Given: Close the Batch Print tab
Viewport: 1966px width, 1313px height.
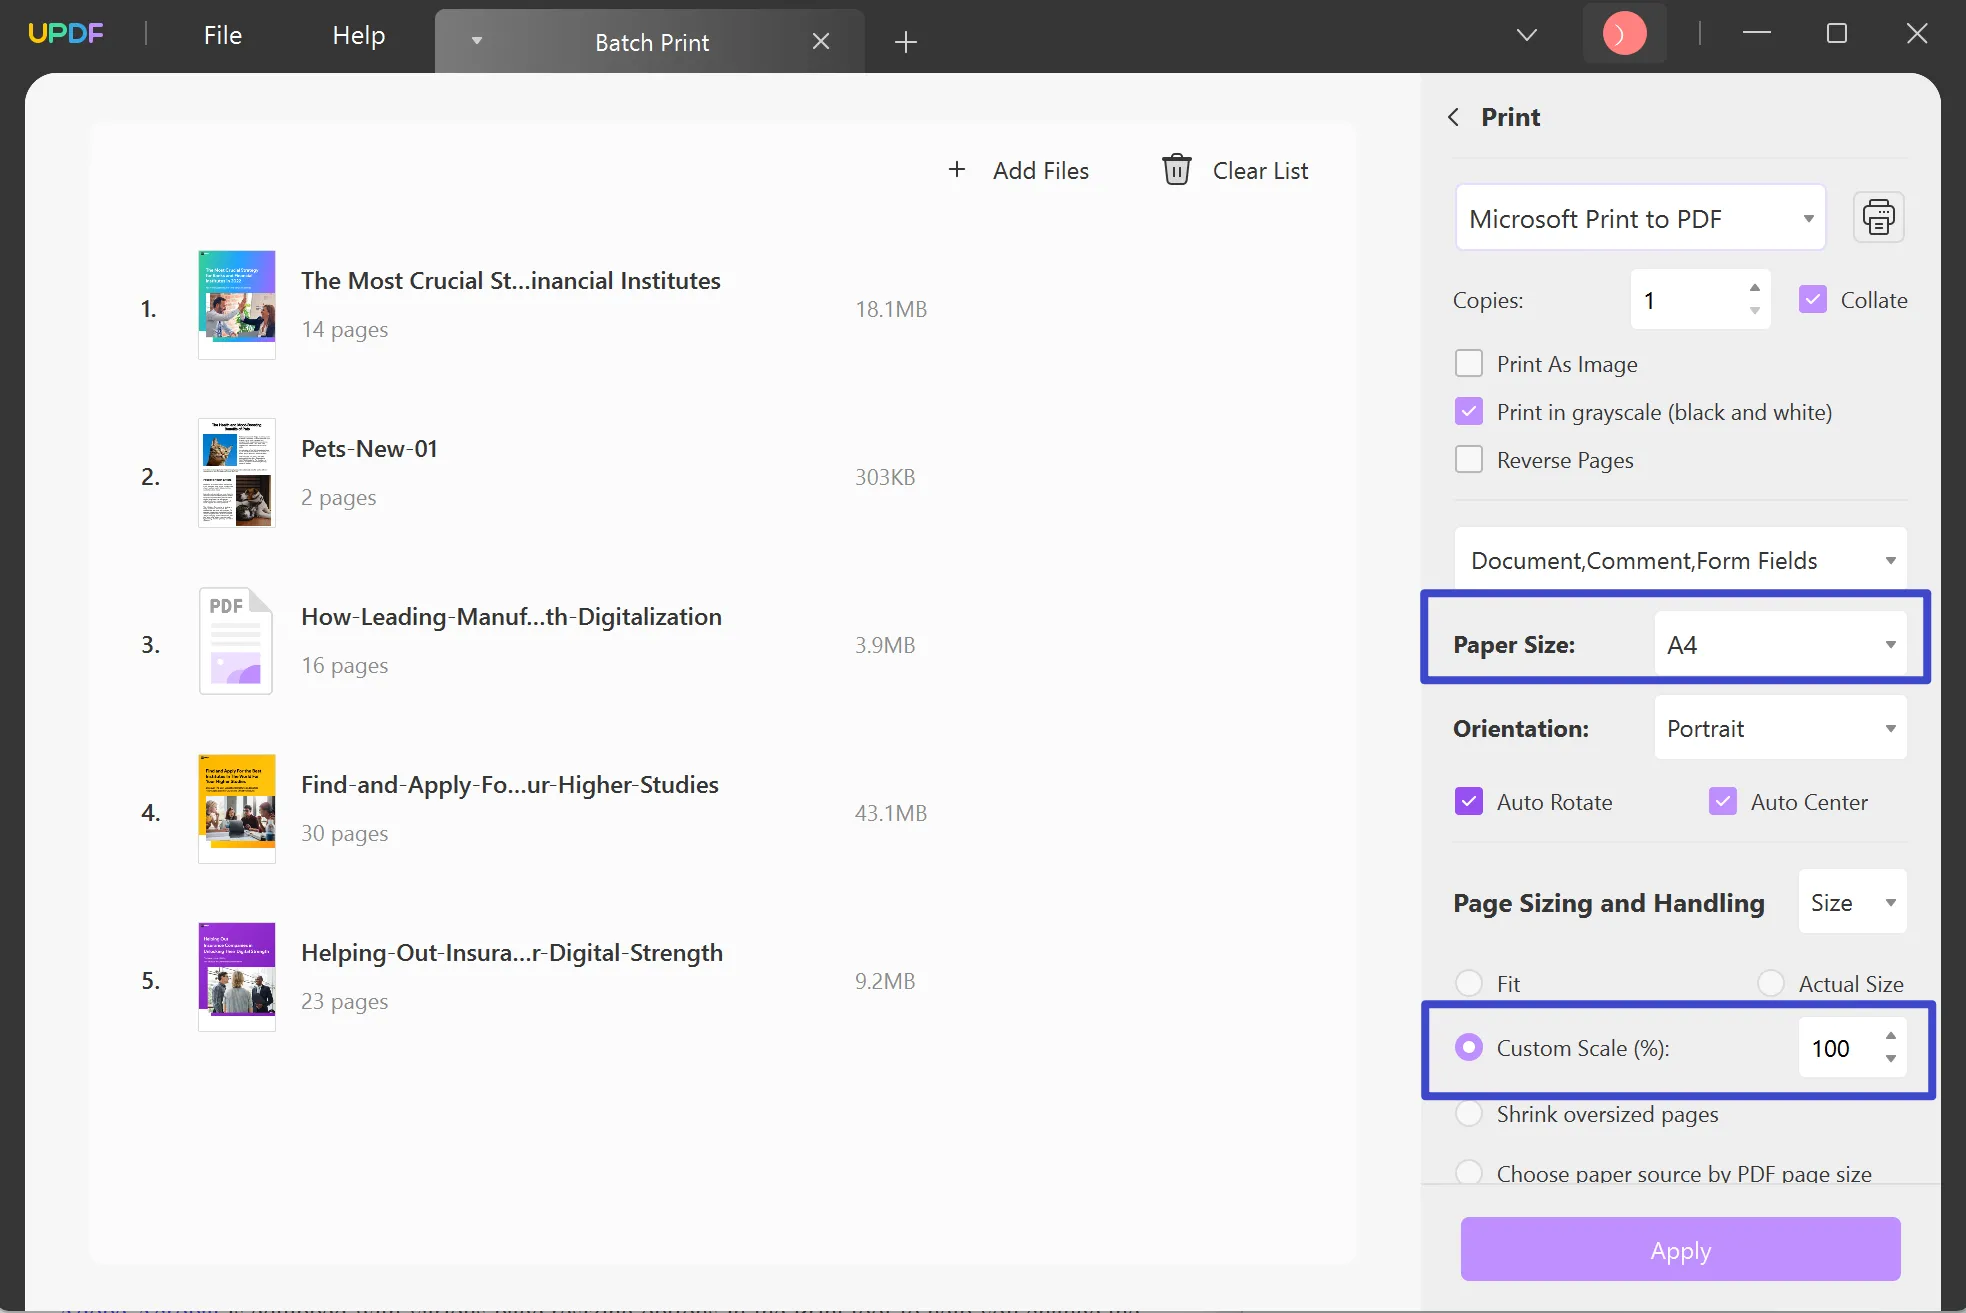Looking at the screenshot, I should point(821,42).
